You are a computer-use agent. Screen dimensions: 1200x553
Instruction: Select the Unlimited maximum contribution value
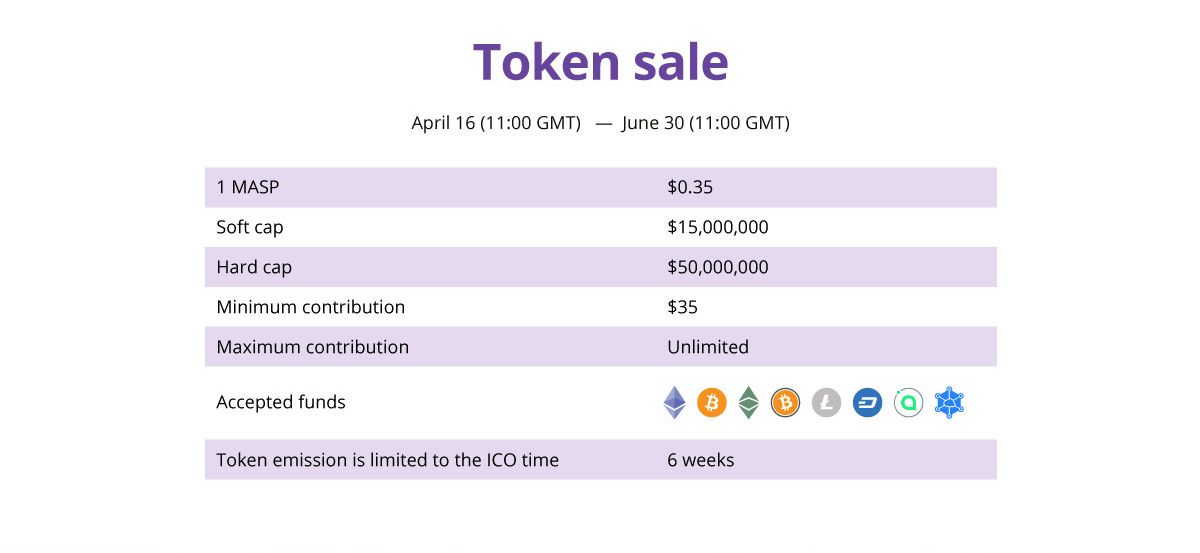(x=708, y=347)
